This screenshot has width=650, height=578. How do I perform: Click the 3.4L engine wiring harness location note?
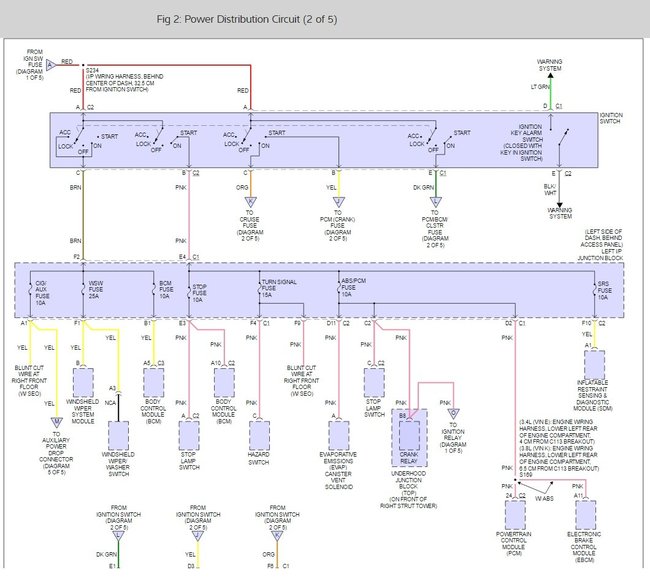tap(557, 432)
